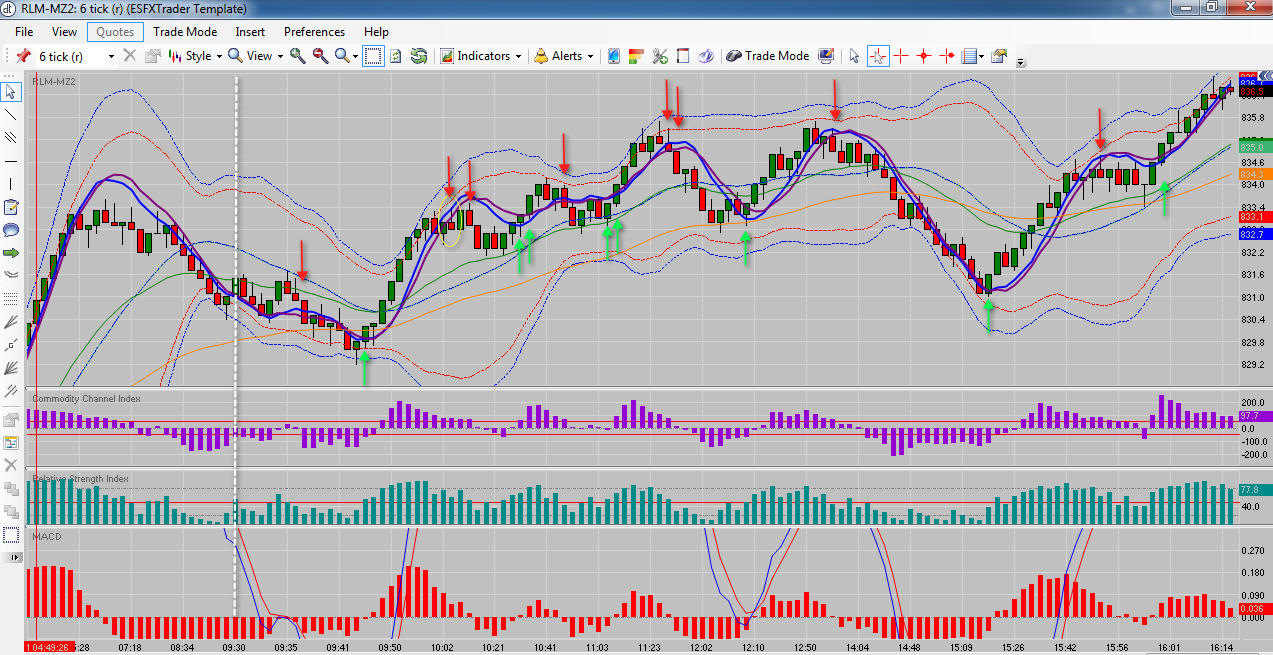The image size is (1273, 655).
Task: Click the gray X delete icon in toolbar
Action: coord(129,56)
